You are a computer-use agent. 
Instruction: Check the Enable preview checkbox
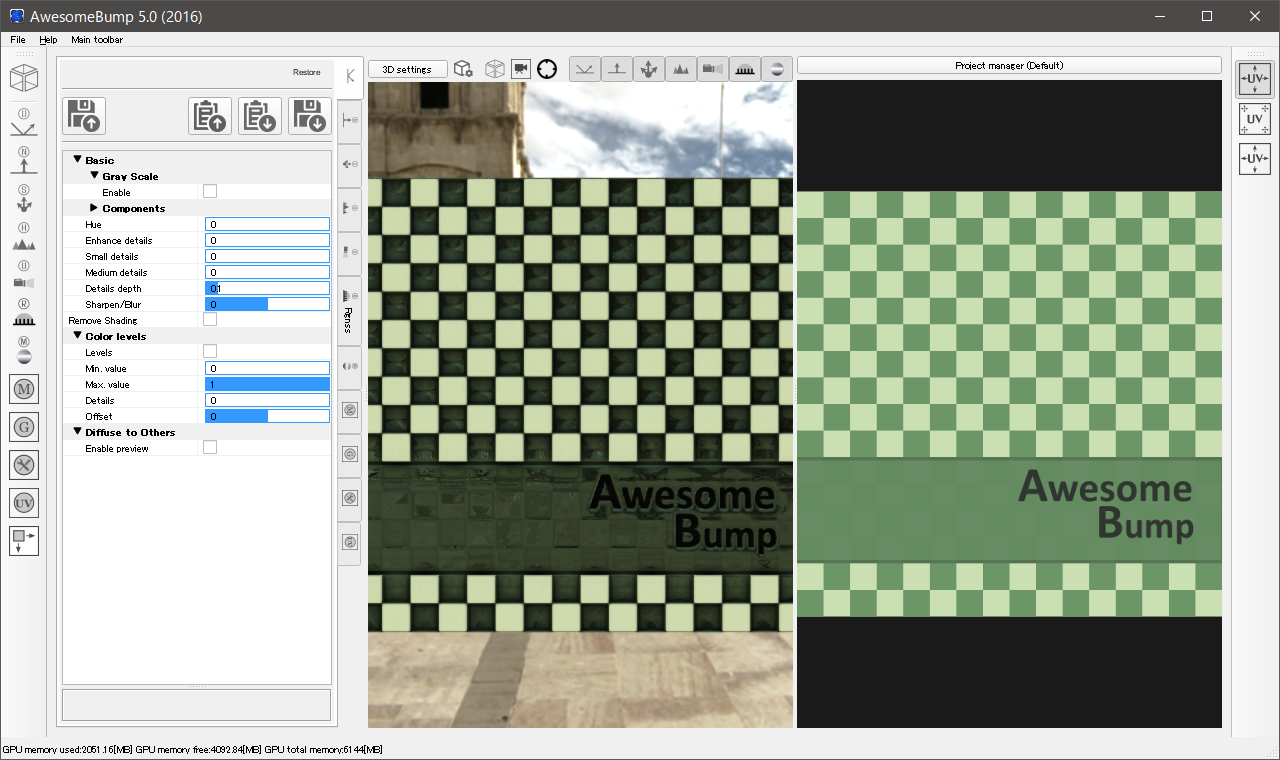pos(210,447)
